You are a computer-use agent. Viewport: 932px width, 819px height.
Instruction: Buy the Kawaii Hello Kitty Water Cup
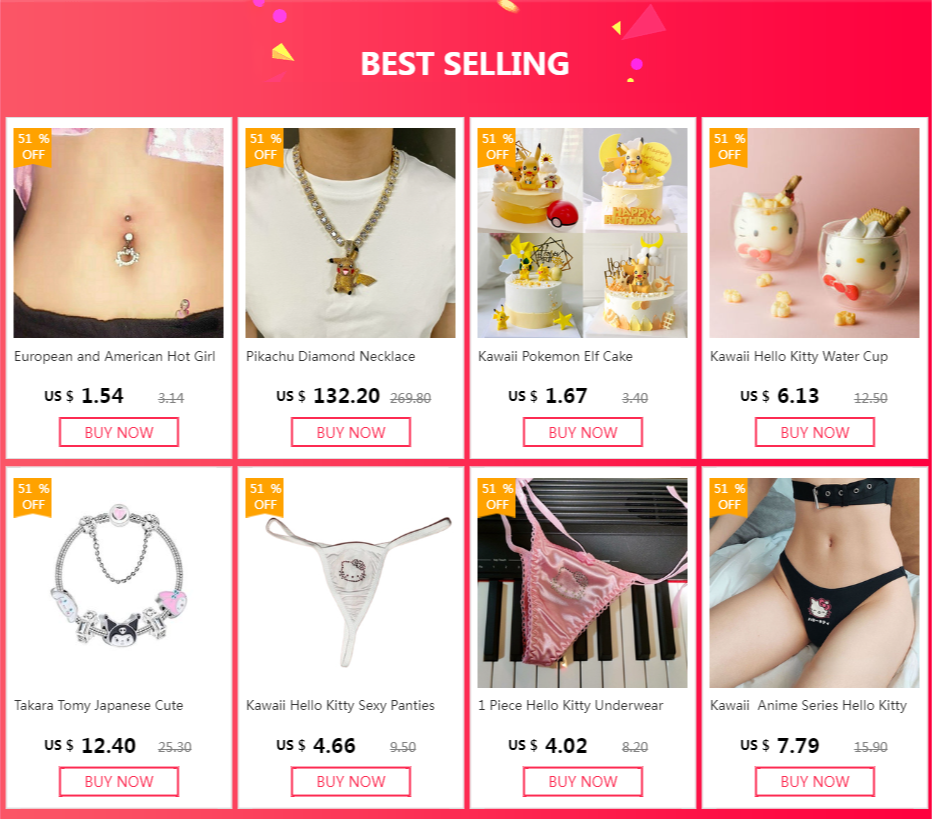(x=814, y=432)
